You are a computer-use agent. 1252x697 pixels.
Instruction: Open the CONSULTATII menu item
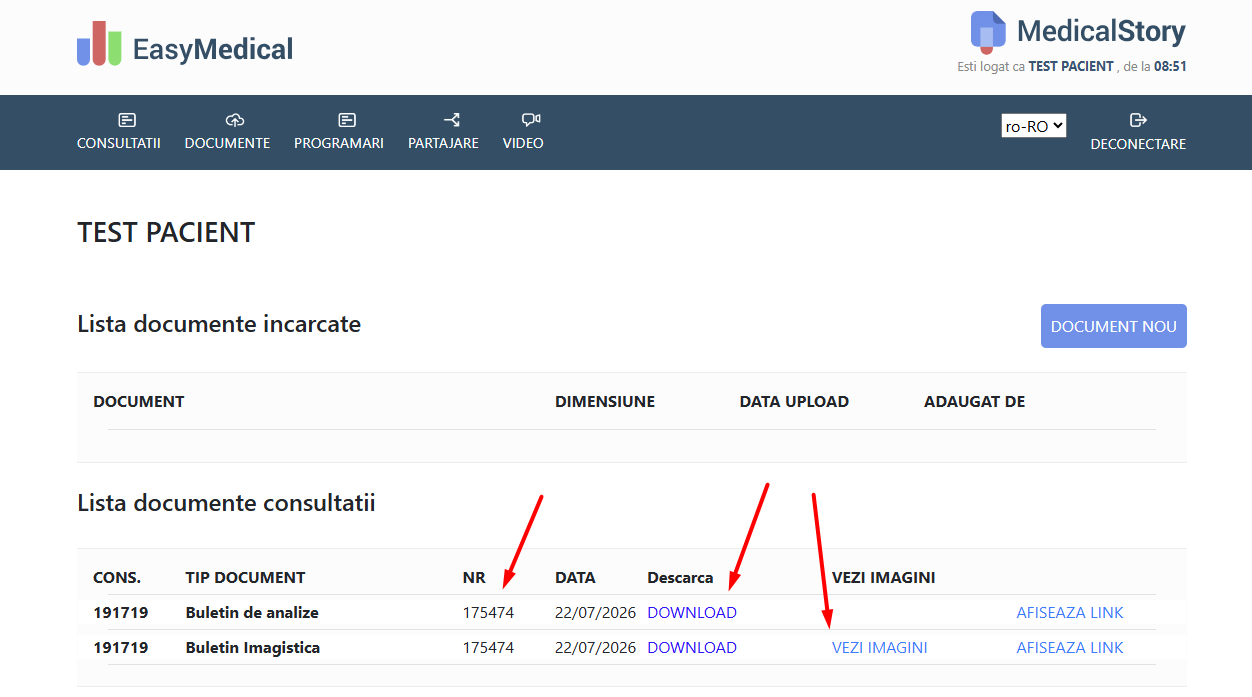tap(119, 143)
